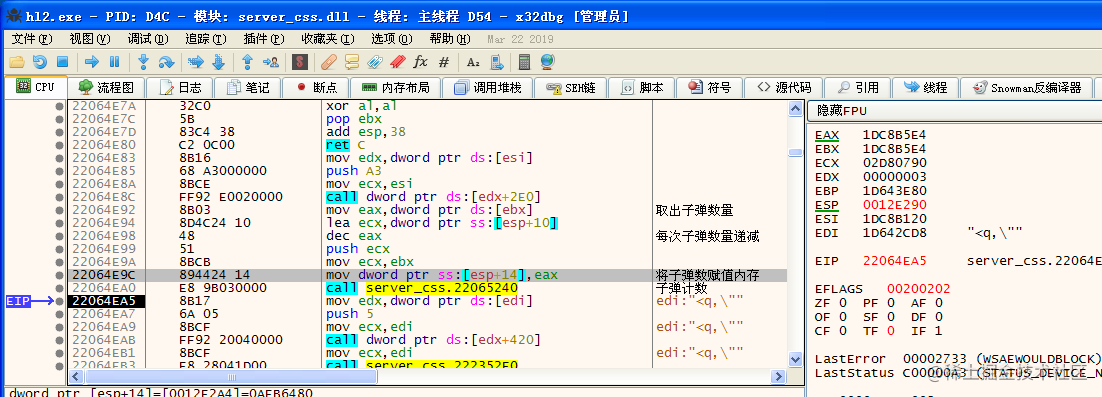Open Scylla via the red S icon
Screen dimensions: 1102x397
299,62
